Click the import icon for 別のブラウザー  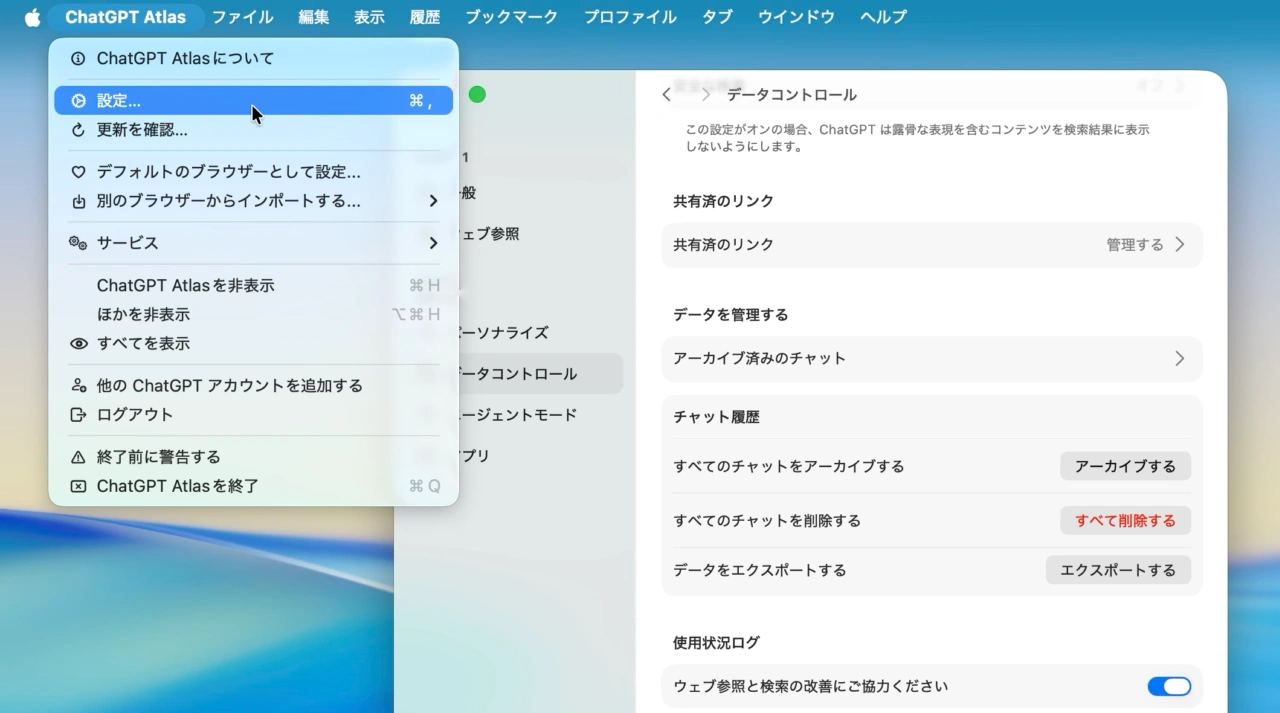click(x=78, y=201)
